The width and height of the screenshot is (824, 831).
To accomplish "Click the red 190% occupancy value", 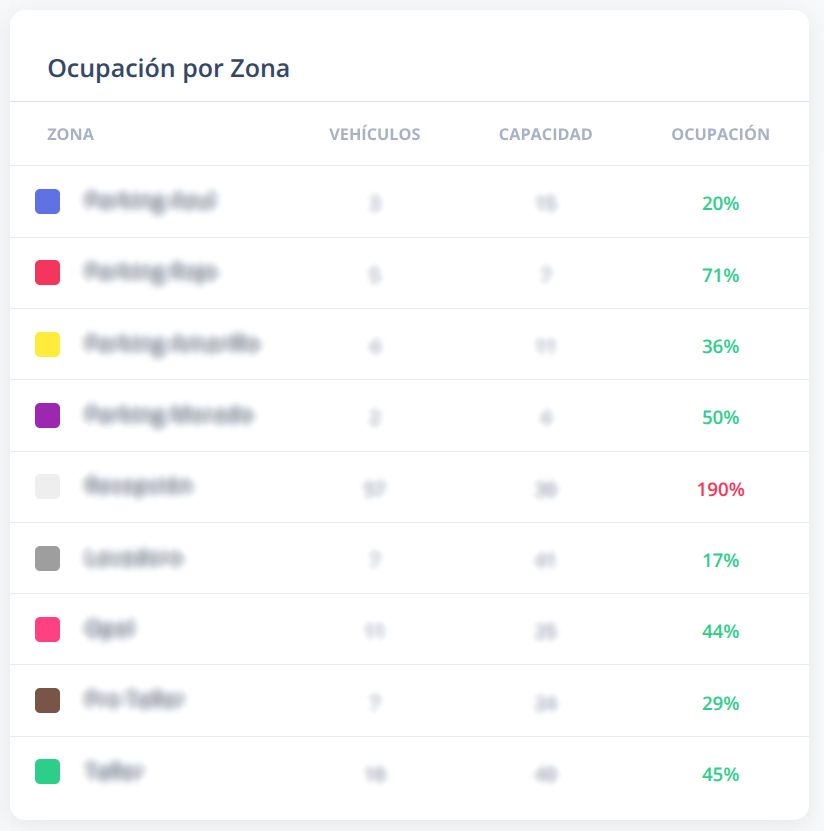I will click(720, 489).
